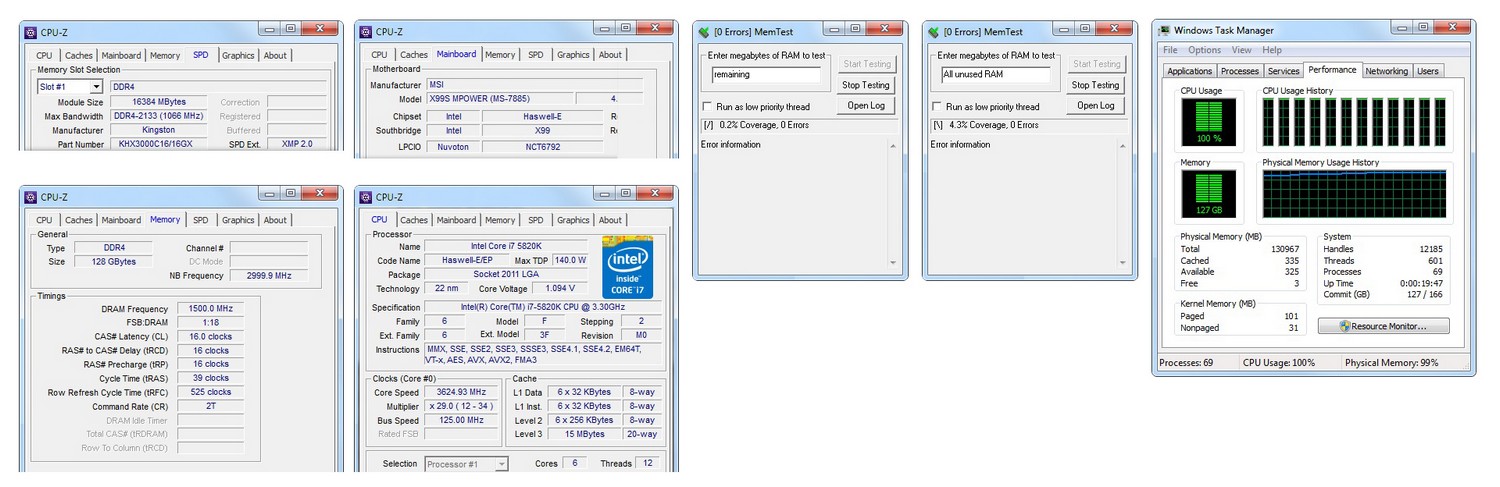Click Stop Testing in the 'remaining' MemTest window
This screenshot has width=1500, height=487.
(866, 85)
